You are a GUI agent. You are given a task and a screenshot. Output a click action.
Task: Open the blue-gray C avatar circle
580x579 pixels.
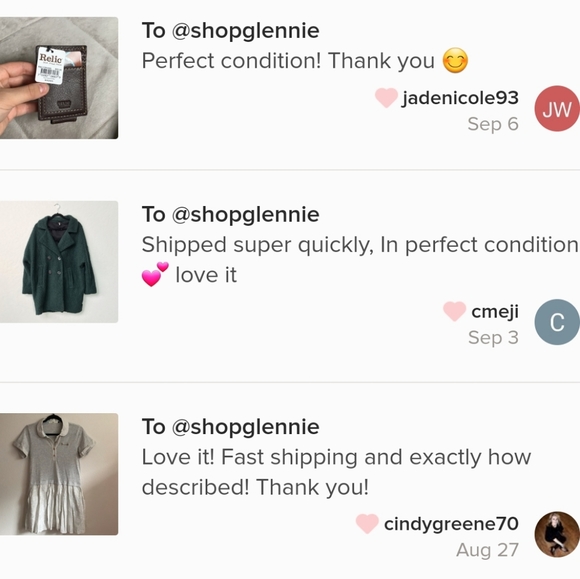click(x=557, y=322)
